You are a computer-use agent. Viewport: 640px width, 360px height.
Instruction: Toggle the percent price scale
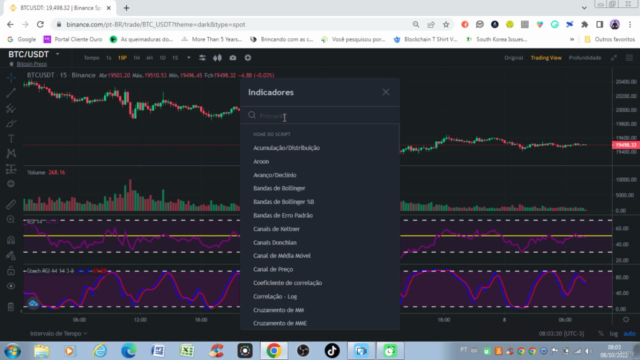(x=601, y=333)
